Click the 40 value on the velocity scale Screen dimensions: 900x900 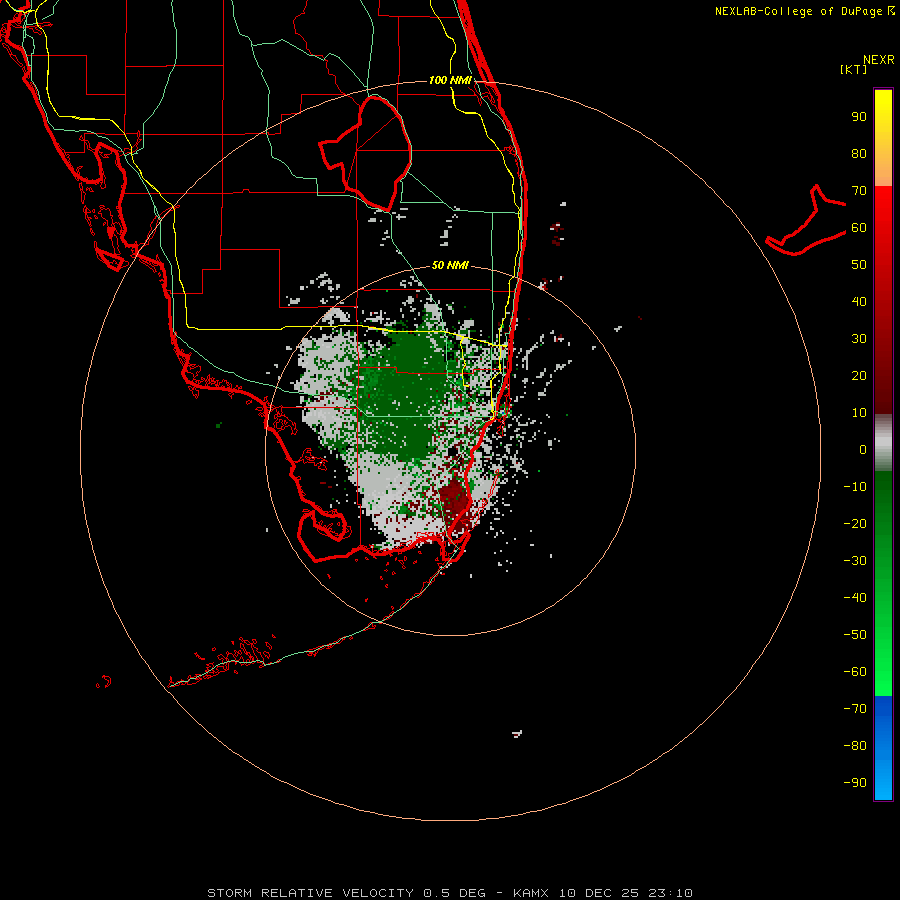[859, 301]
